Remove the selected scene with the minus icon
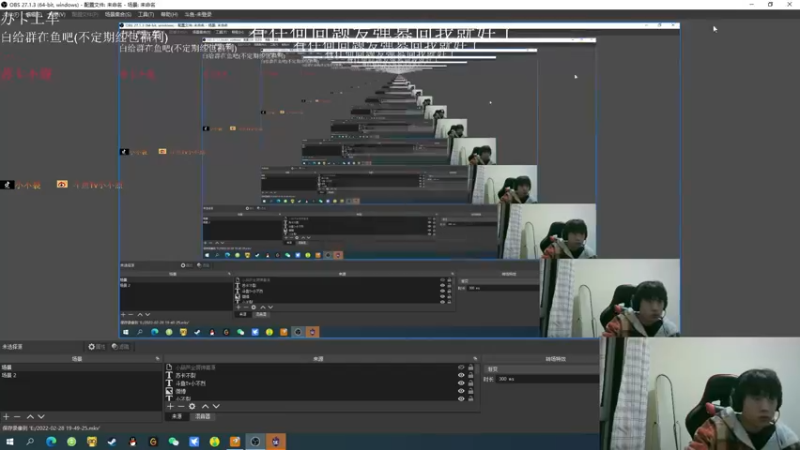The width and height of the screenshot is (800, 450). [x=17, y=417]
